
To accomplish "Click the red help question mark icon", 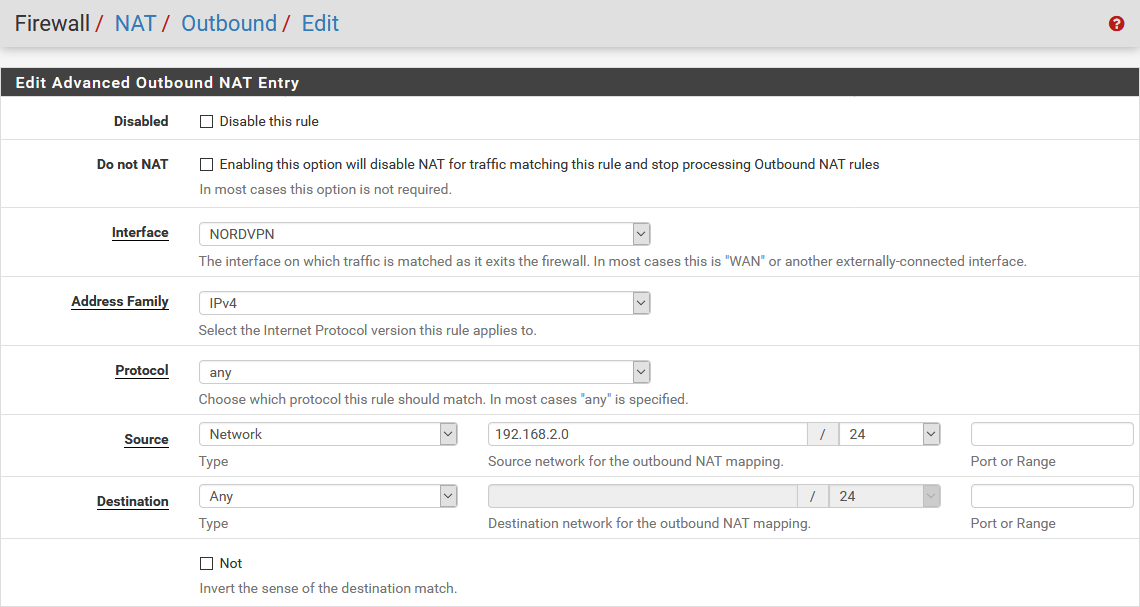I will click(1116, 24).
